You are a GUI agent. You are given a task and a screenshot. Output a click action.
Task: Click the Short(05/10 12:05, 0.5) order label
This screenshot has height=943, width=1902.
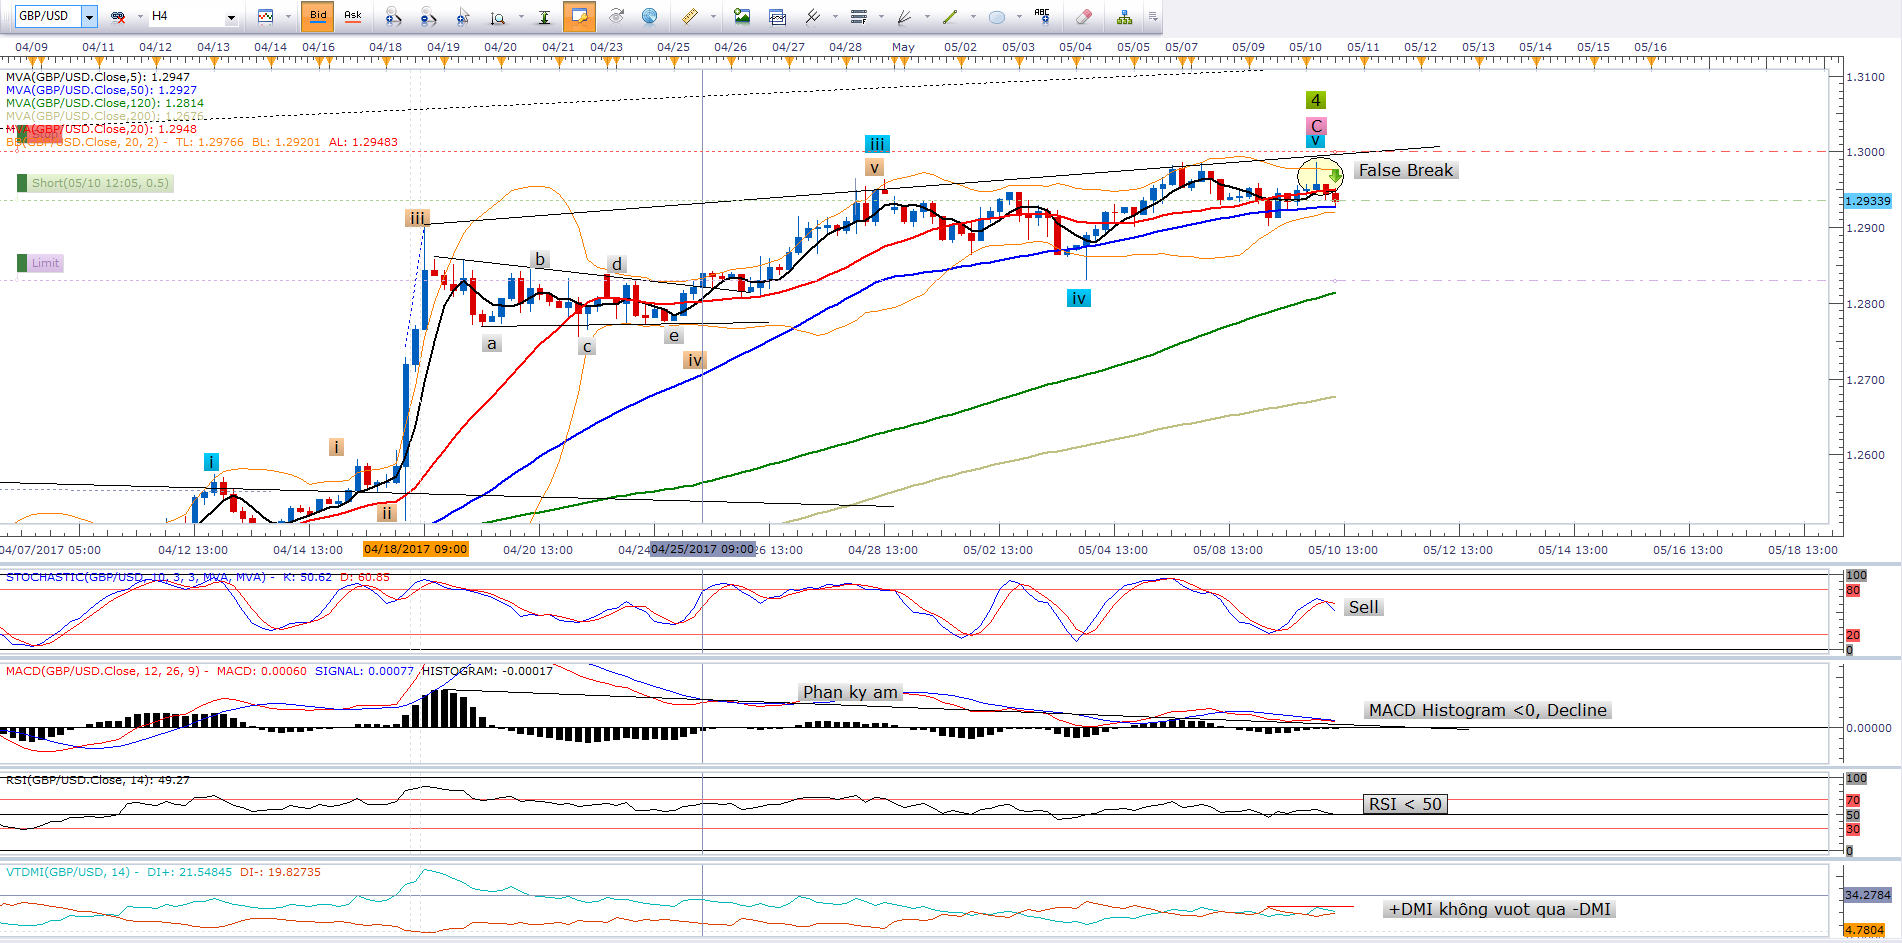point(99,183)
